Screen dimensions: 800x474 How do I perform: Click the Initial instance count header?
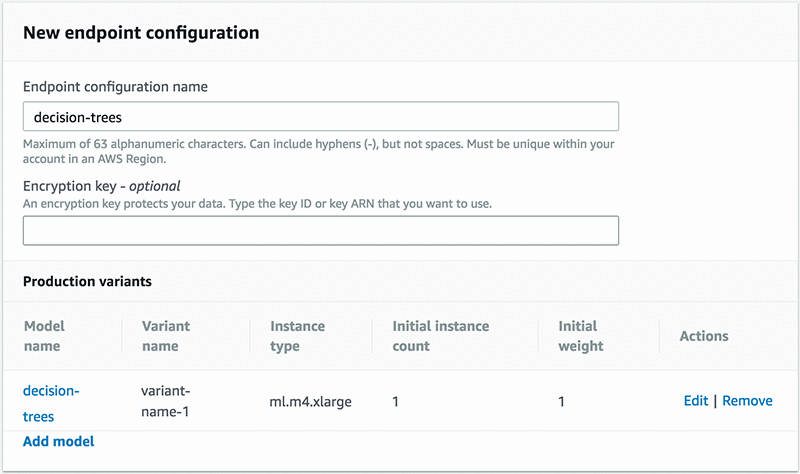pyautogui.click(x=440, y=336)
